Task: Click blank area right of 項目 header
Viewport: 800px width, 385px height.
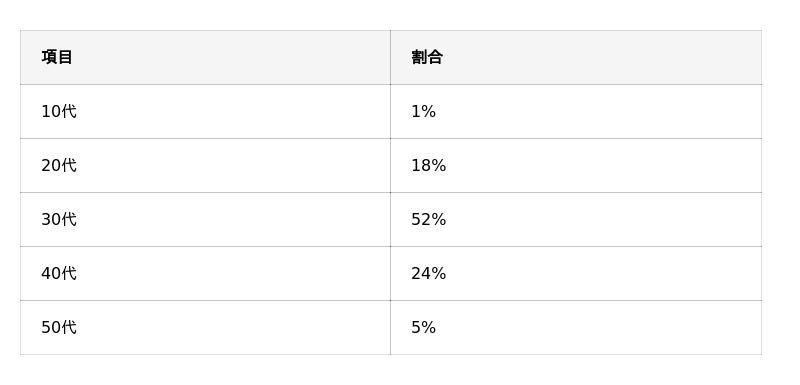Action: pyautogui.click(x=231, y=57)
